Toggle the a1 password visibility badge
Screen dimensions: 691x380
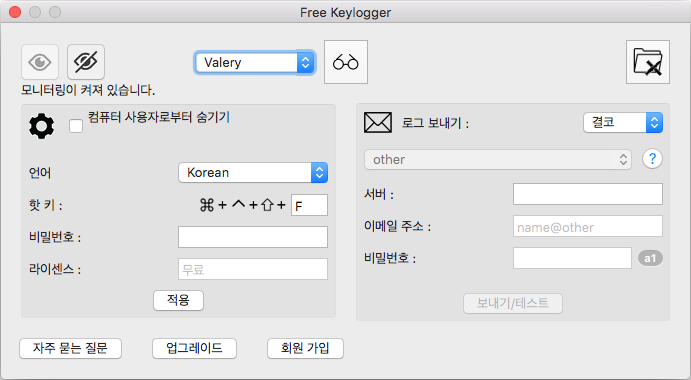[x=650, y=258]
